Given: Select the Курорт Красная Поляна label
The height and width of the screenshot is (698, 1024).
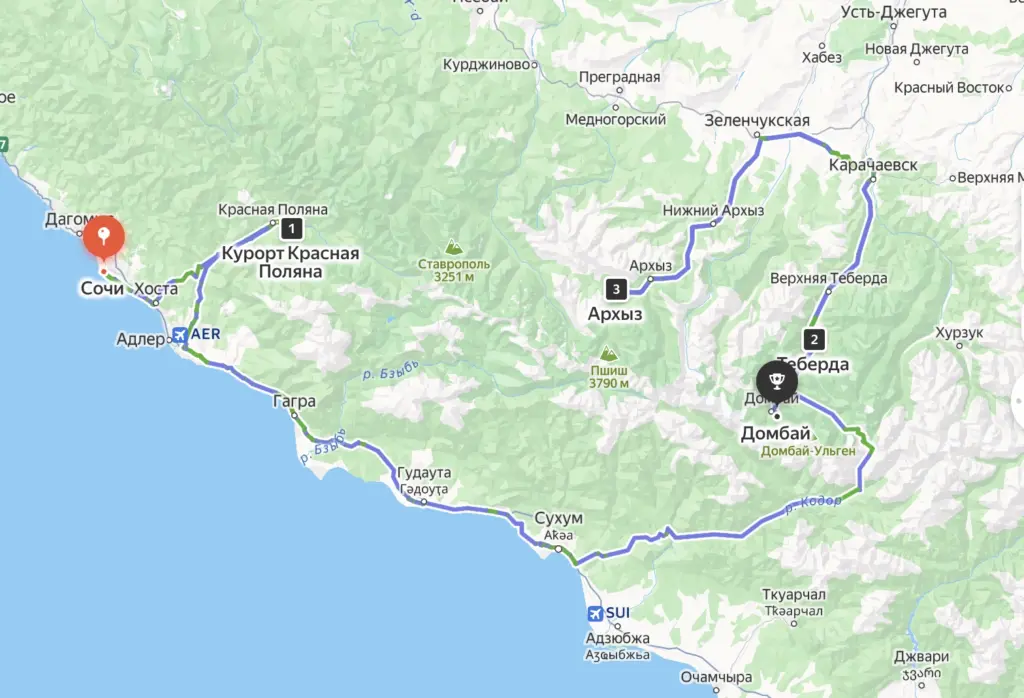Looking at the screenshot, I should point(291,262).
